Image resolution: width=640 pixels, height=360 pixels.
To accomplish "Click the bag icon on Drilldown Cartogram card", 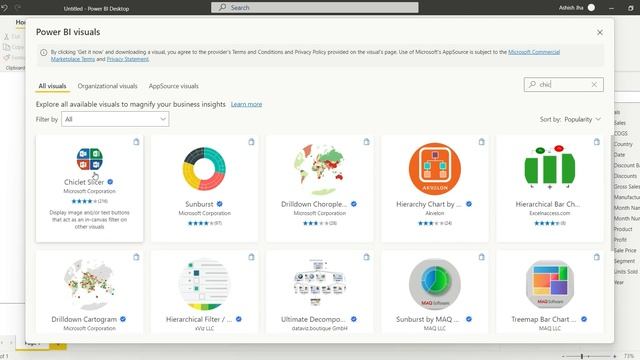I will (136, 257).
